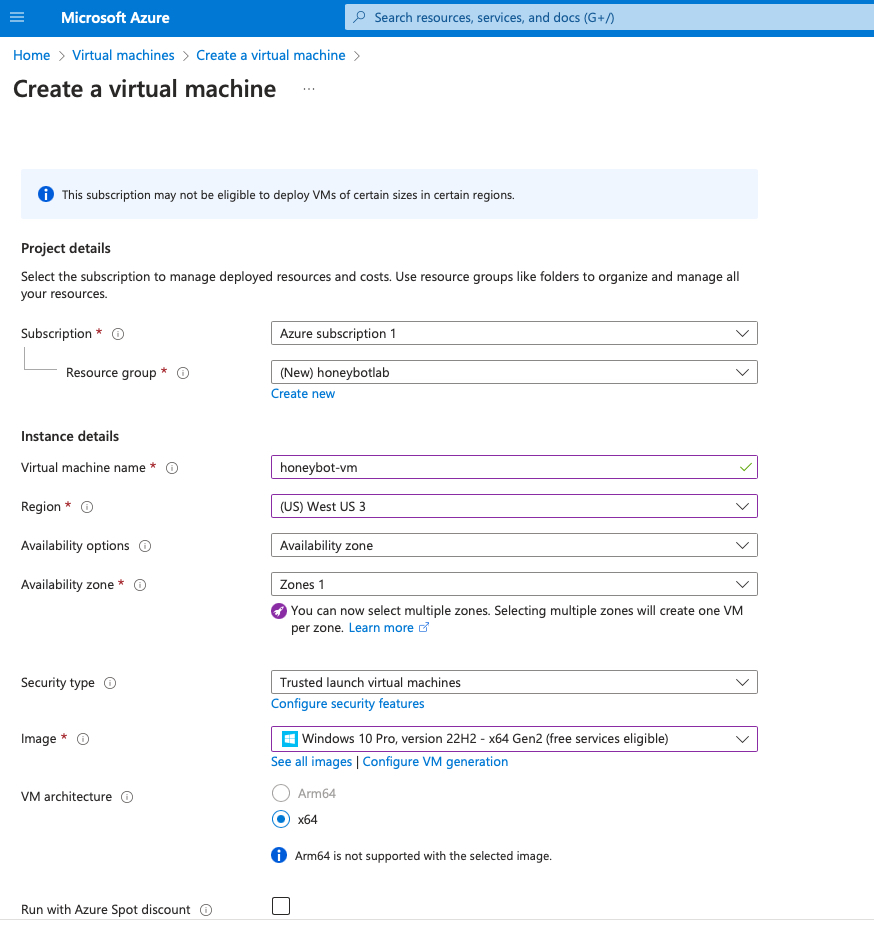The width and height of the screenshot is (874, 937).
Task: Open the Image dropdown with Windows 10 Pro
Action: point(513,739)
